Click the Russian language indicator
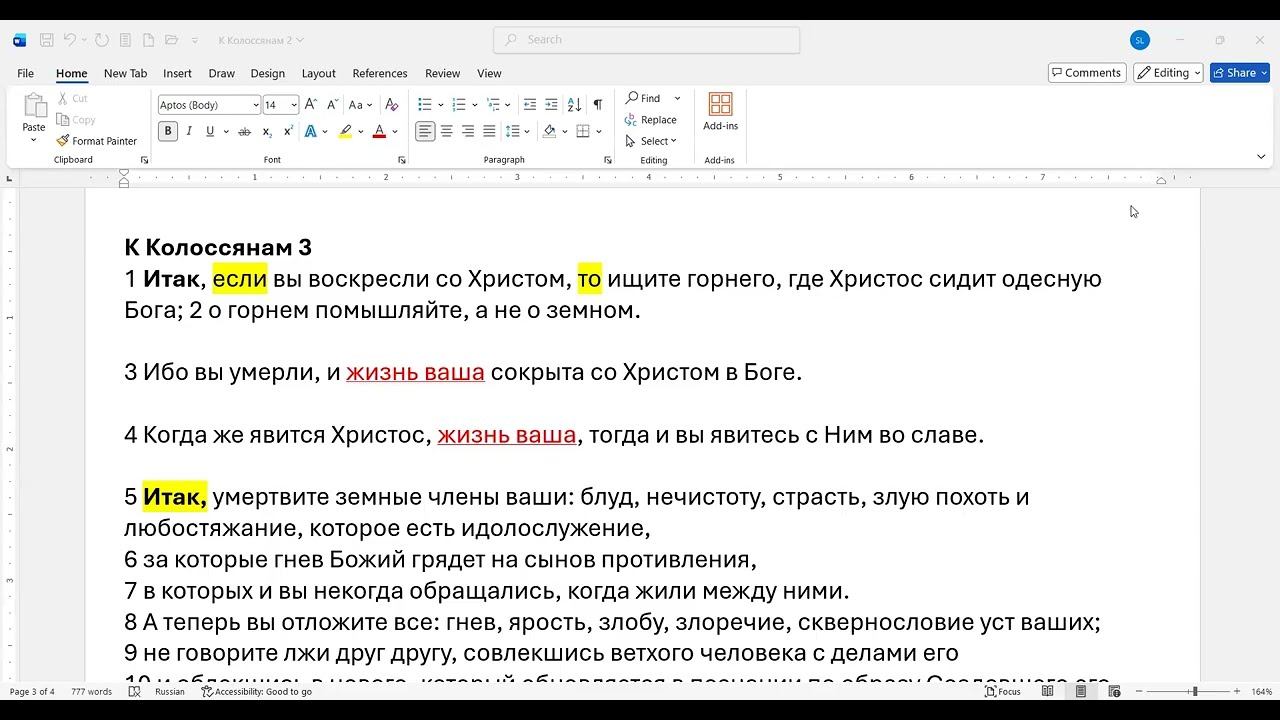The height and width of the screenshot is (720, 1280). click(x=170, y=691)
